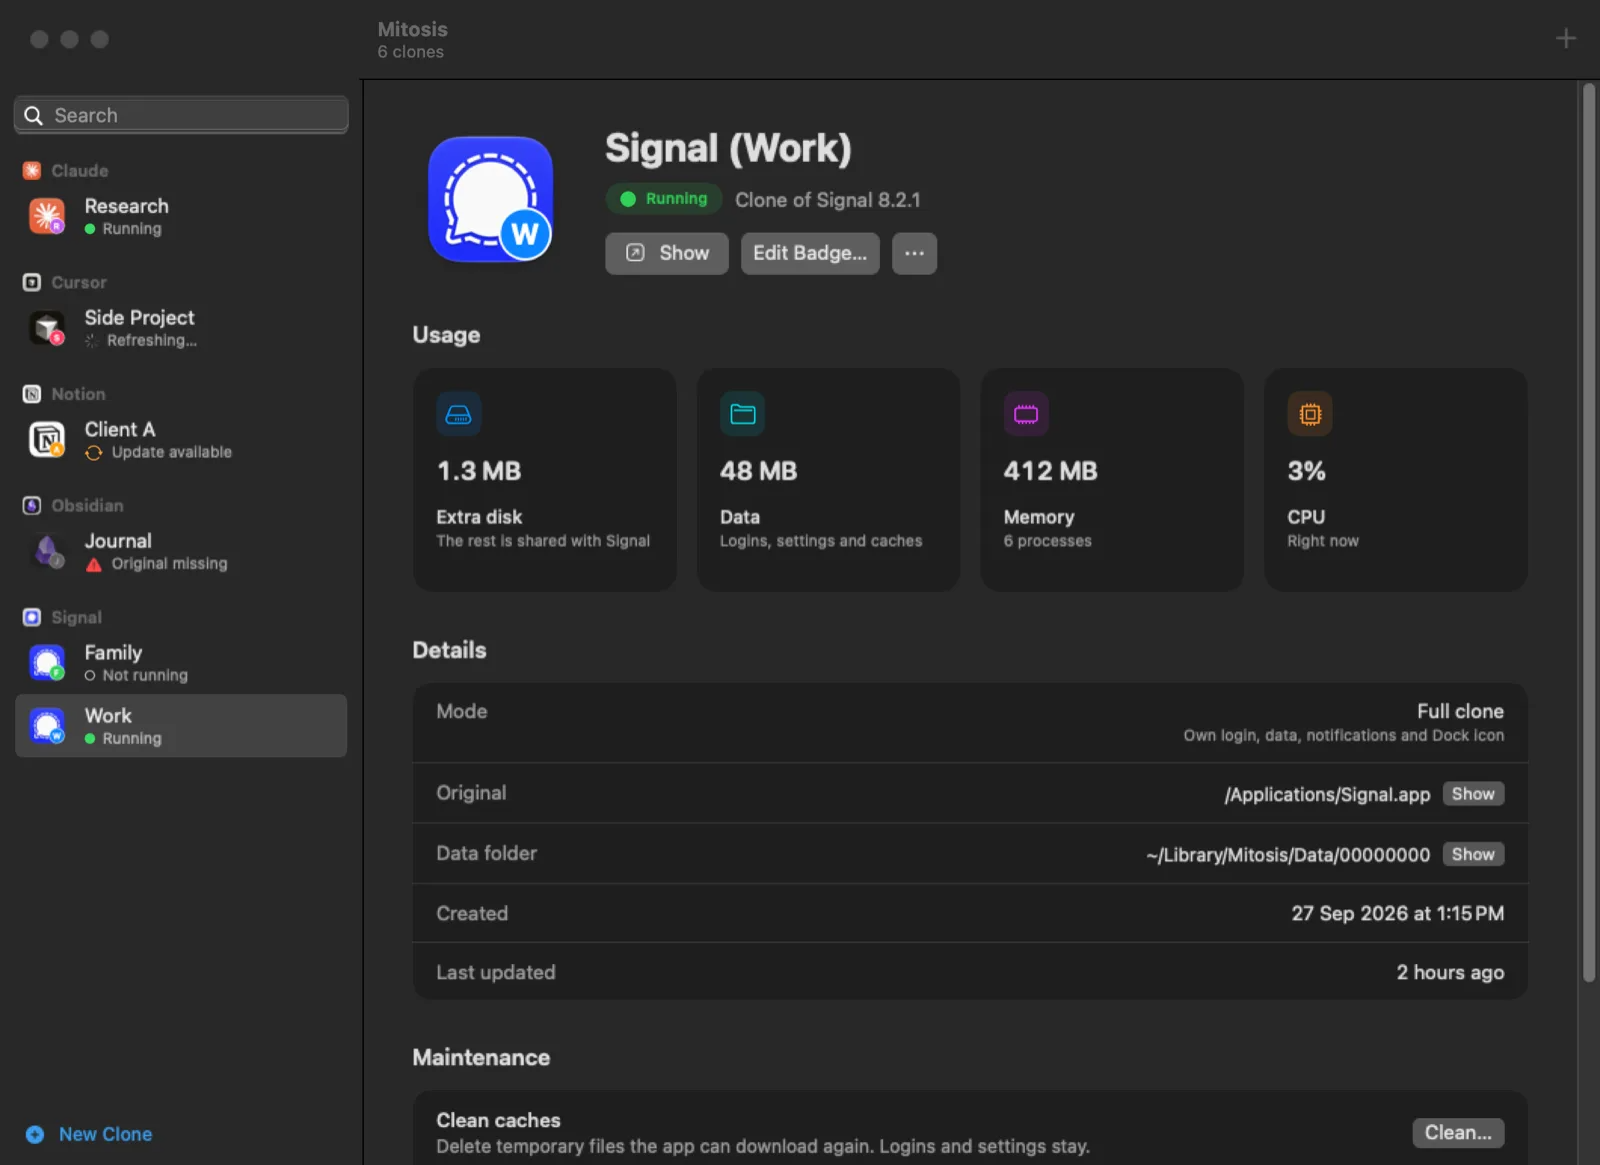Viewport: 1600px width, 1165px height.
Task: Select the Side Project clone row
Action: point(181,328)
